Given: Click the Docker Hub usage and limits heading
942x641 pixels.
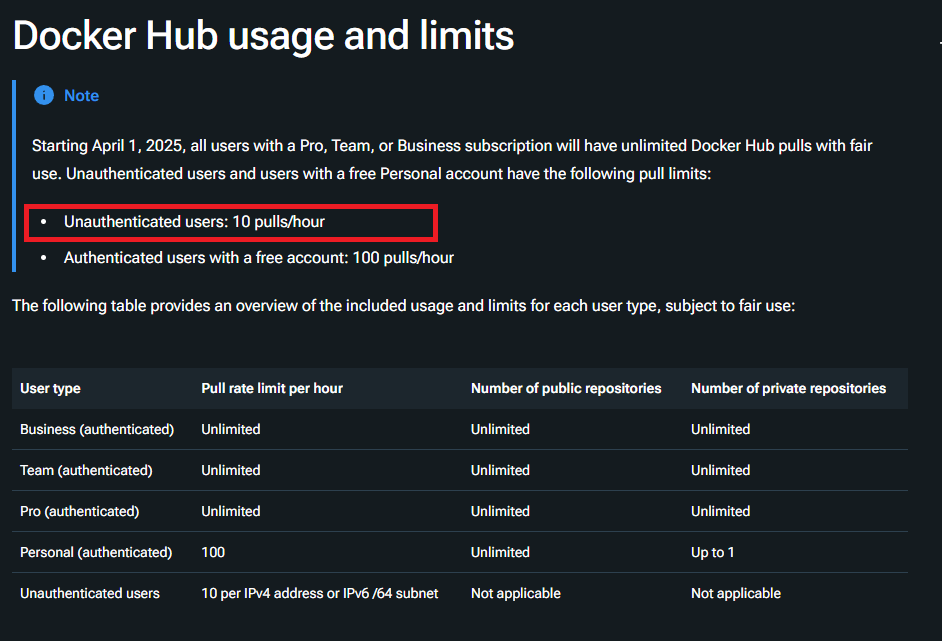Looking at the screenshot, I should point(263,35).
